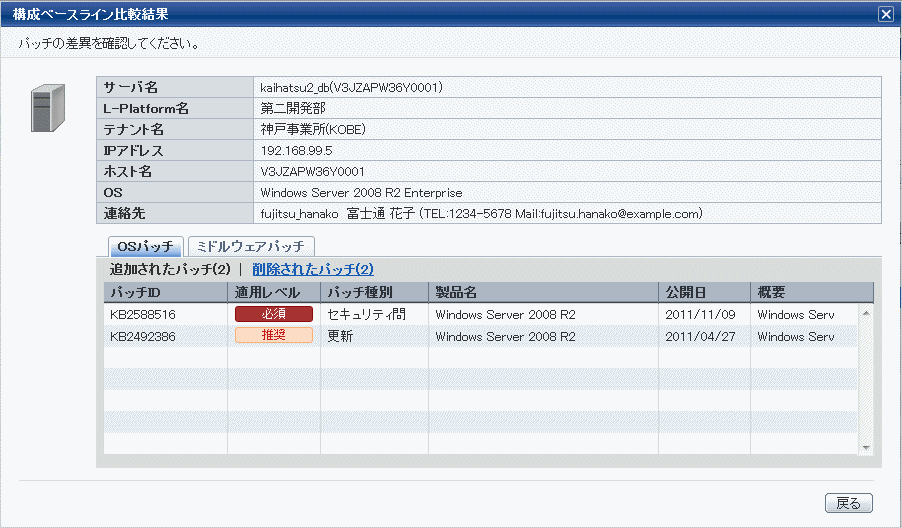Sort by 製品名 column header
Image resolution: width=902 pixels, height=528 pixels.
point(544,292)
